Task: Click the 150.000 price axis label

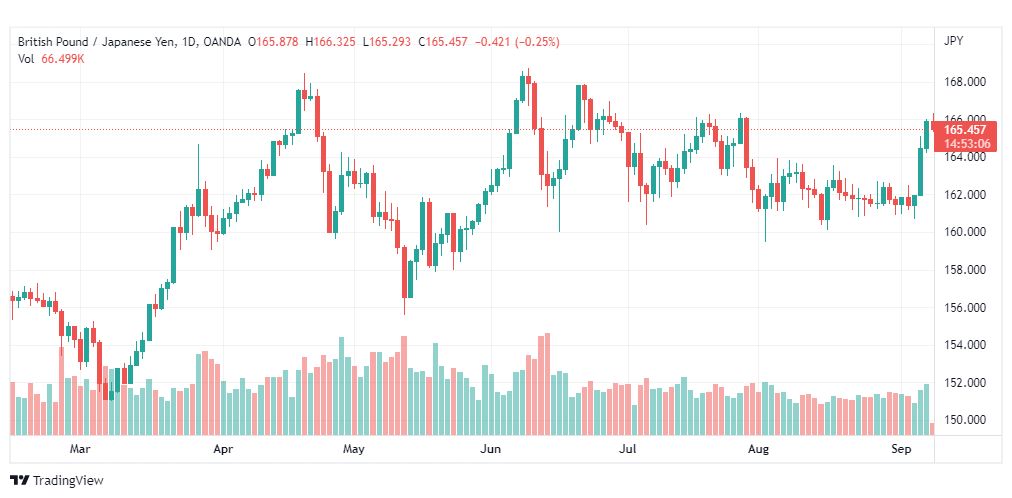Action: coord(960,420)
